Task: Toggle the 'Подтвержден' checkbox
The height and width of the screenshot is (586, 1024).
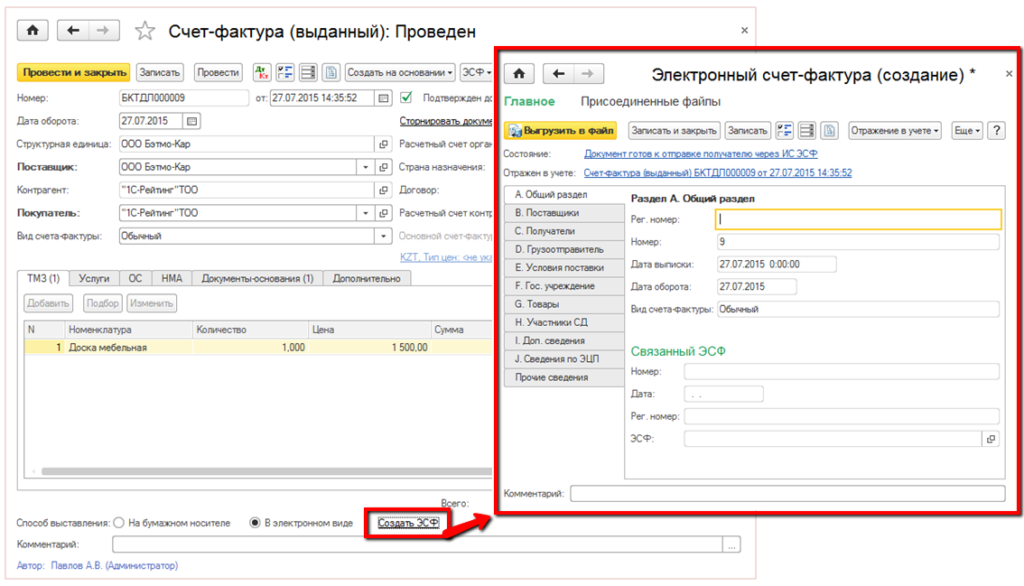Action: point(406,97)
